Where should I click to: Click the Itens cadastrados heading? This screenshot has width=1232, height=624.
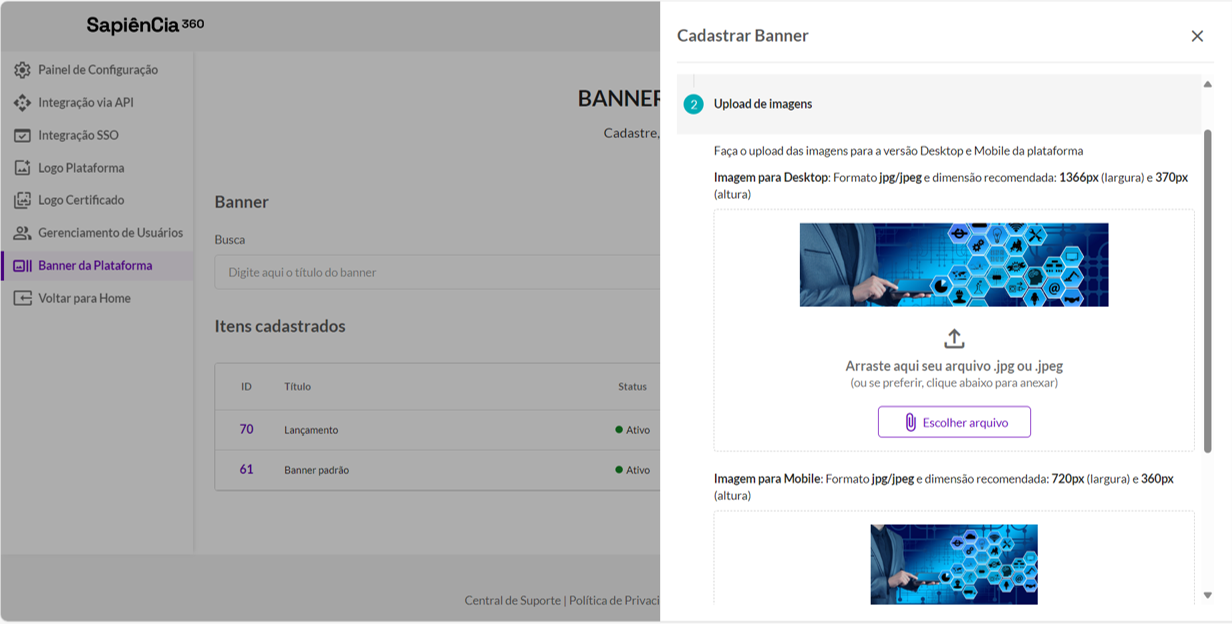click(280, 326)
